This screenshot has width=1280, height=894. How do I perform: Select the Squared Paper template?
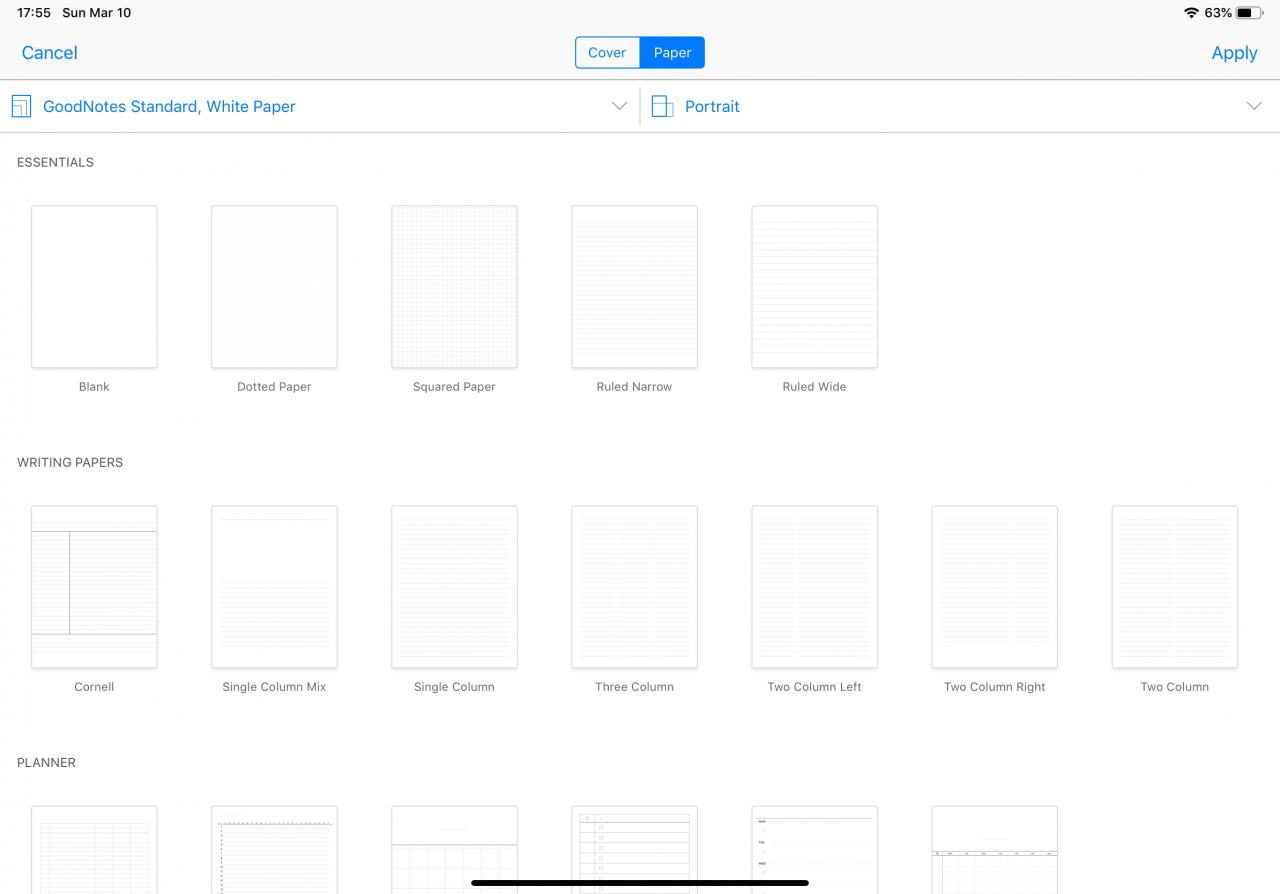point(454,287)
